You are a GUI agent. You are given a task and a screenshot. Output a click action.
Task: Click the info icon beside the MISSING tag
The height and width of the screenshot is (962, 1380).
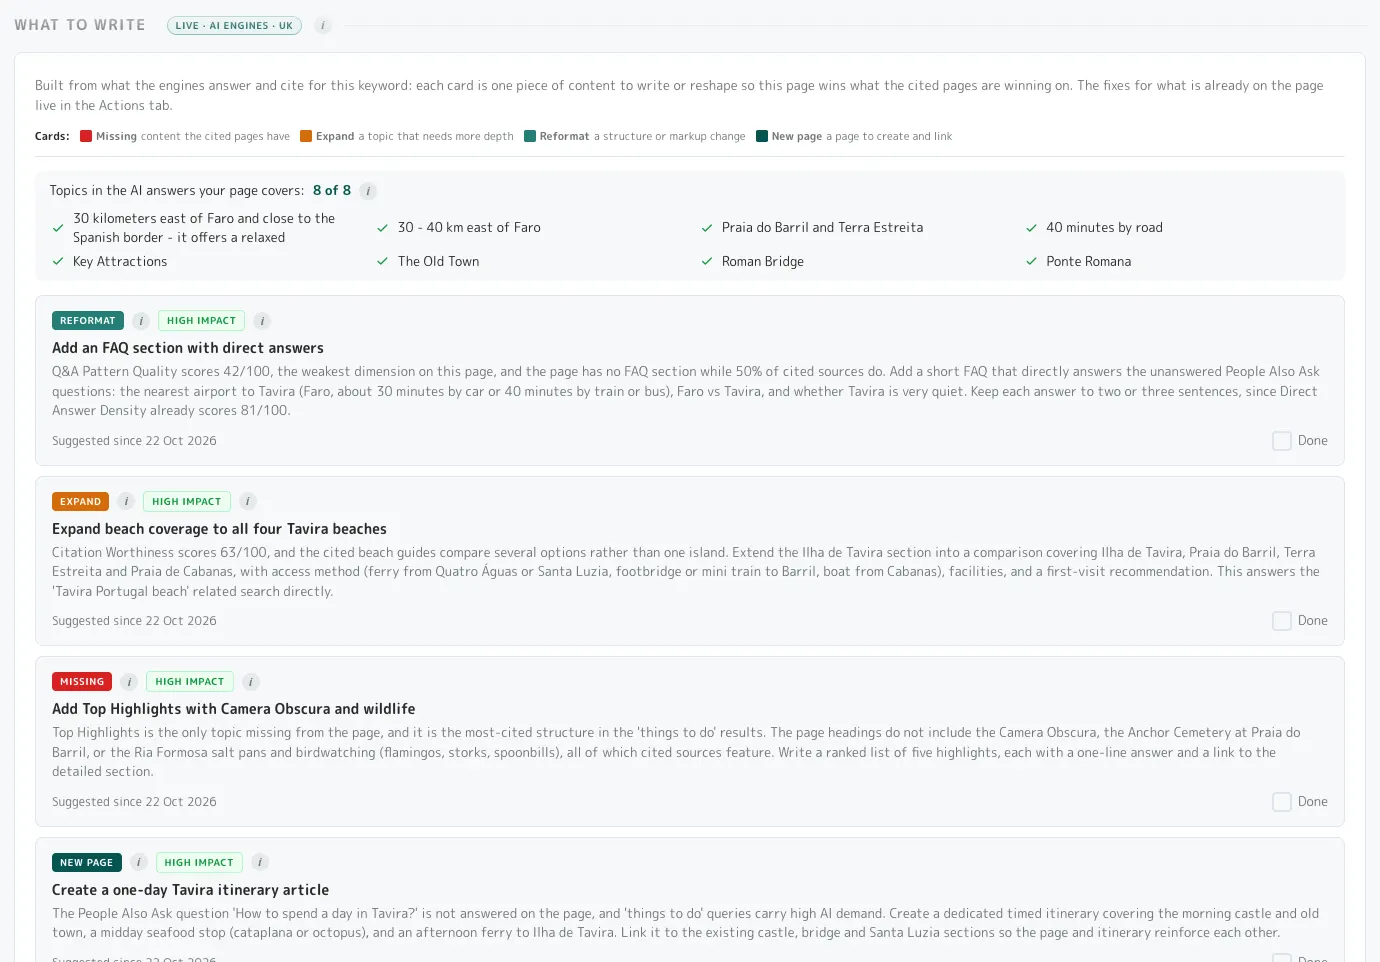(x=129, y=682)
